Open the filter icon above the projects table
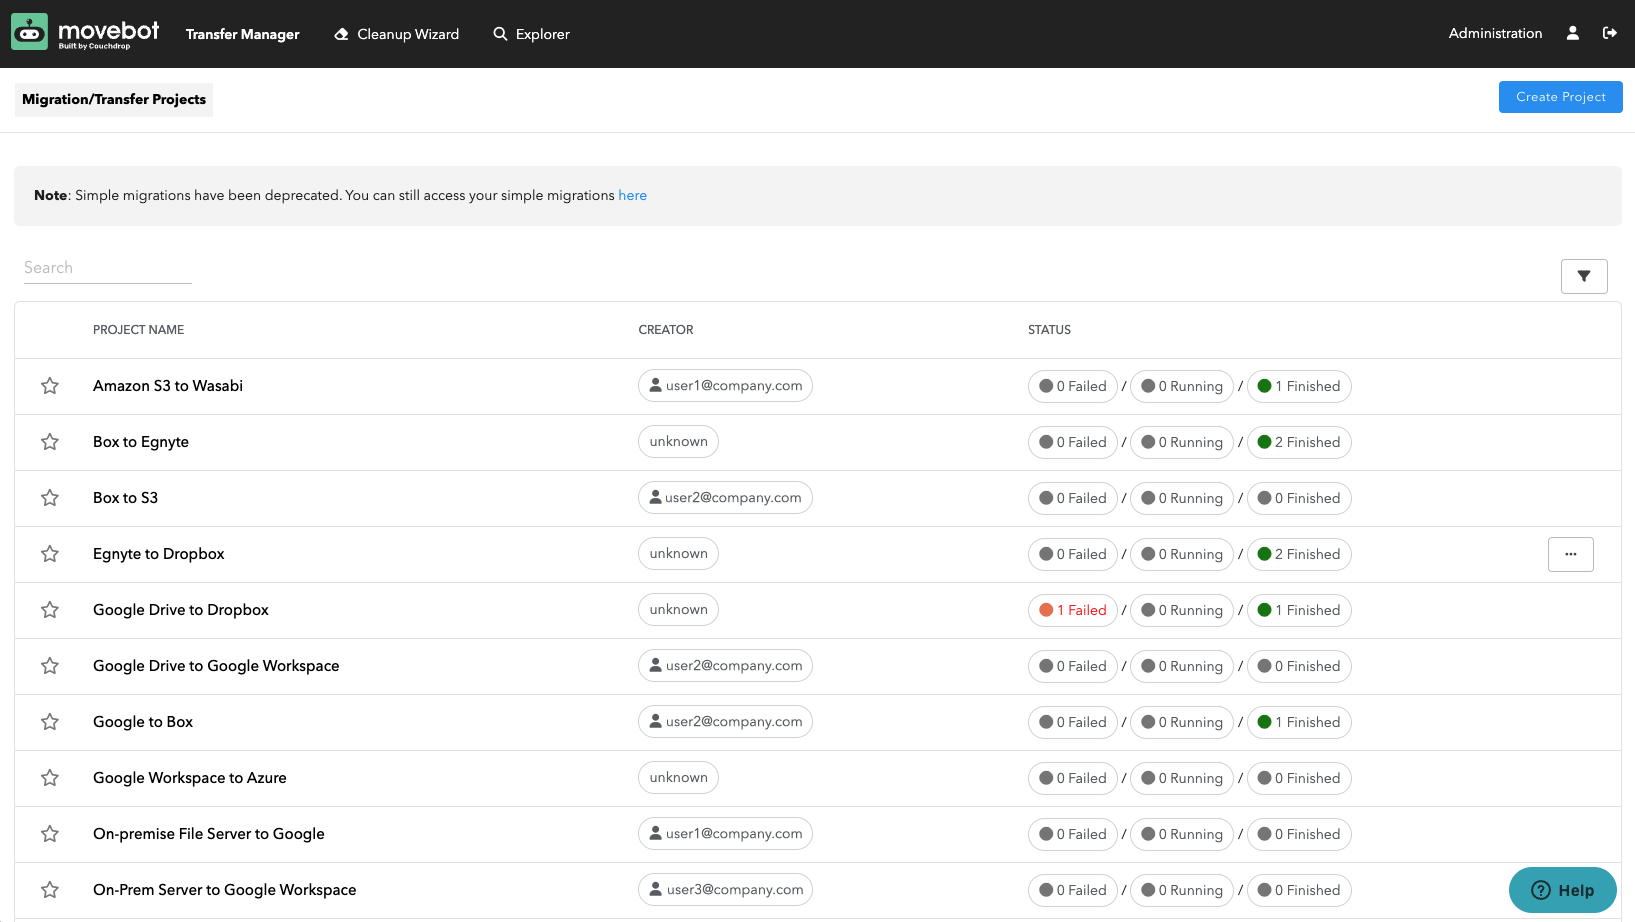The height and width of the screenshot is (922, 1635). [x=1584, y=276]
